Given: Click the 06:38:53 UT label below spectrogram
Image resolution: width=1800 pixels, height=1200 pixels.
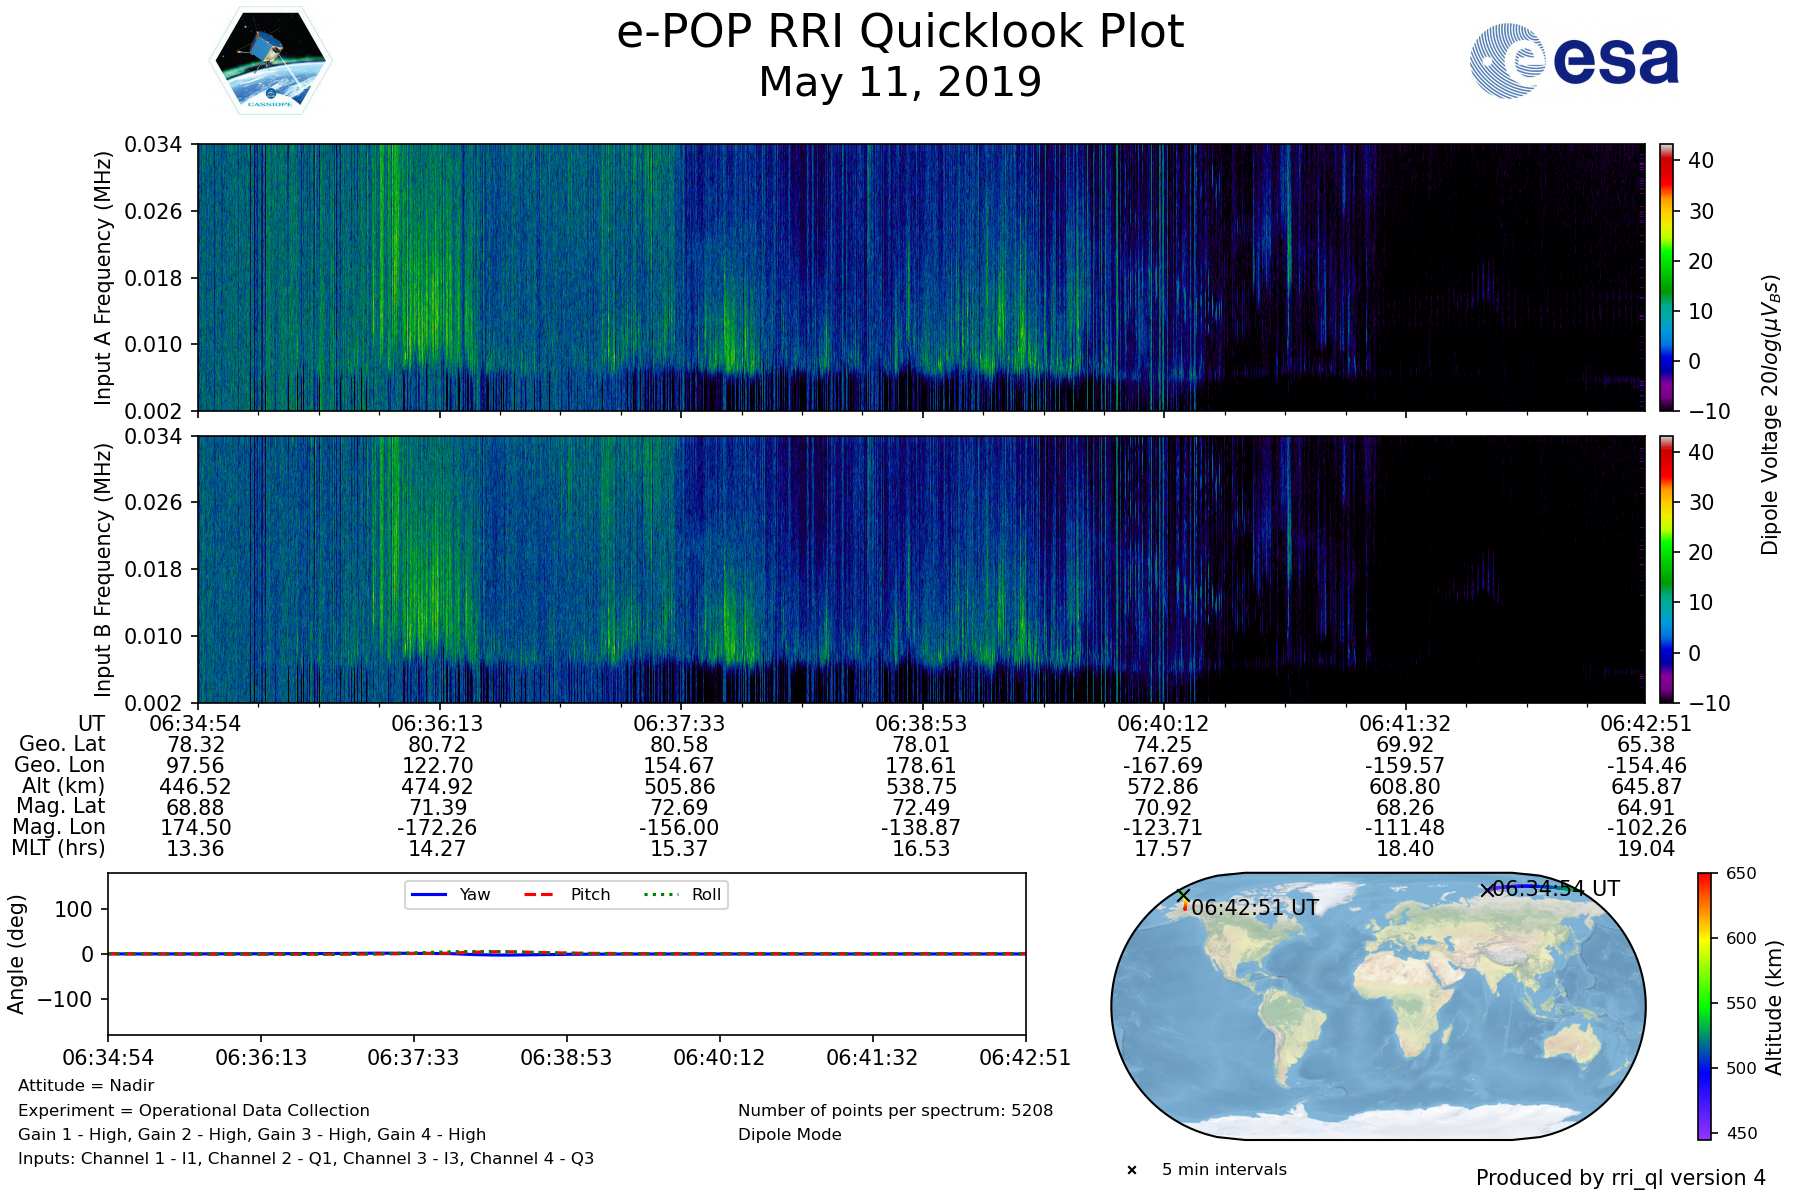Looking at the screenshot, I should [921, 723].
